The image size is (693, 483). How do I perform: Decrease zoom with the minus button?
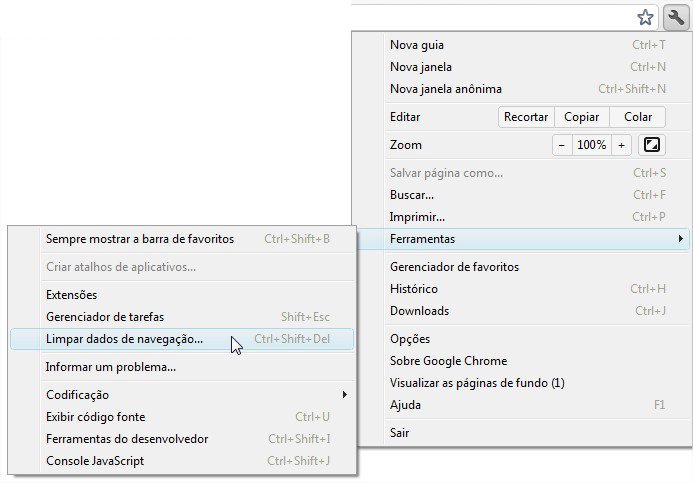tap(562, 145)
